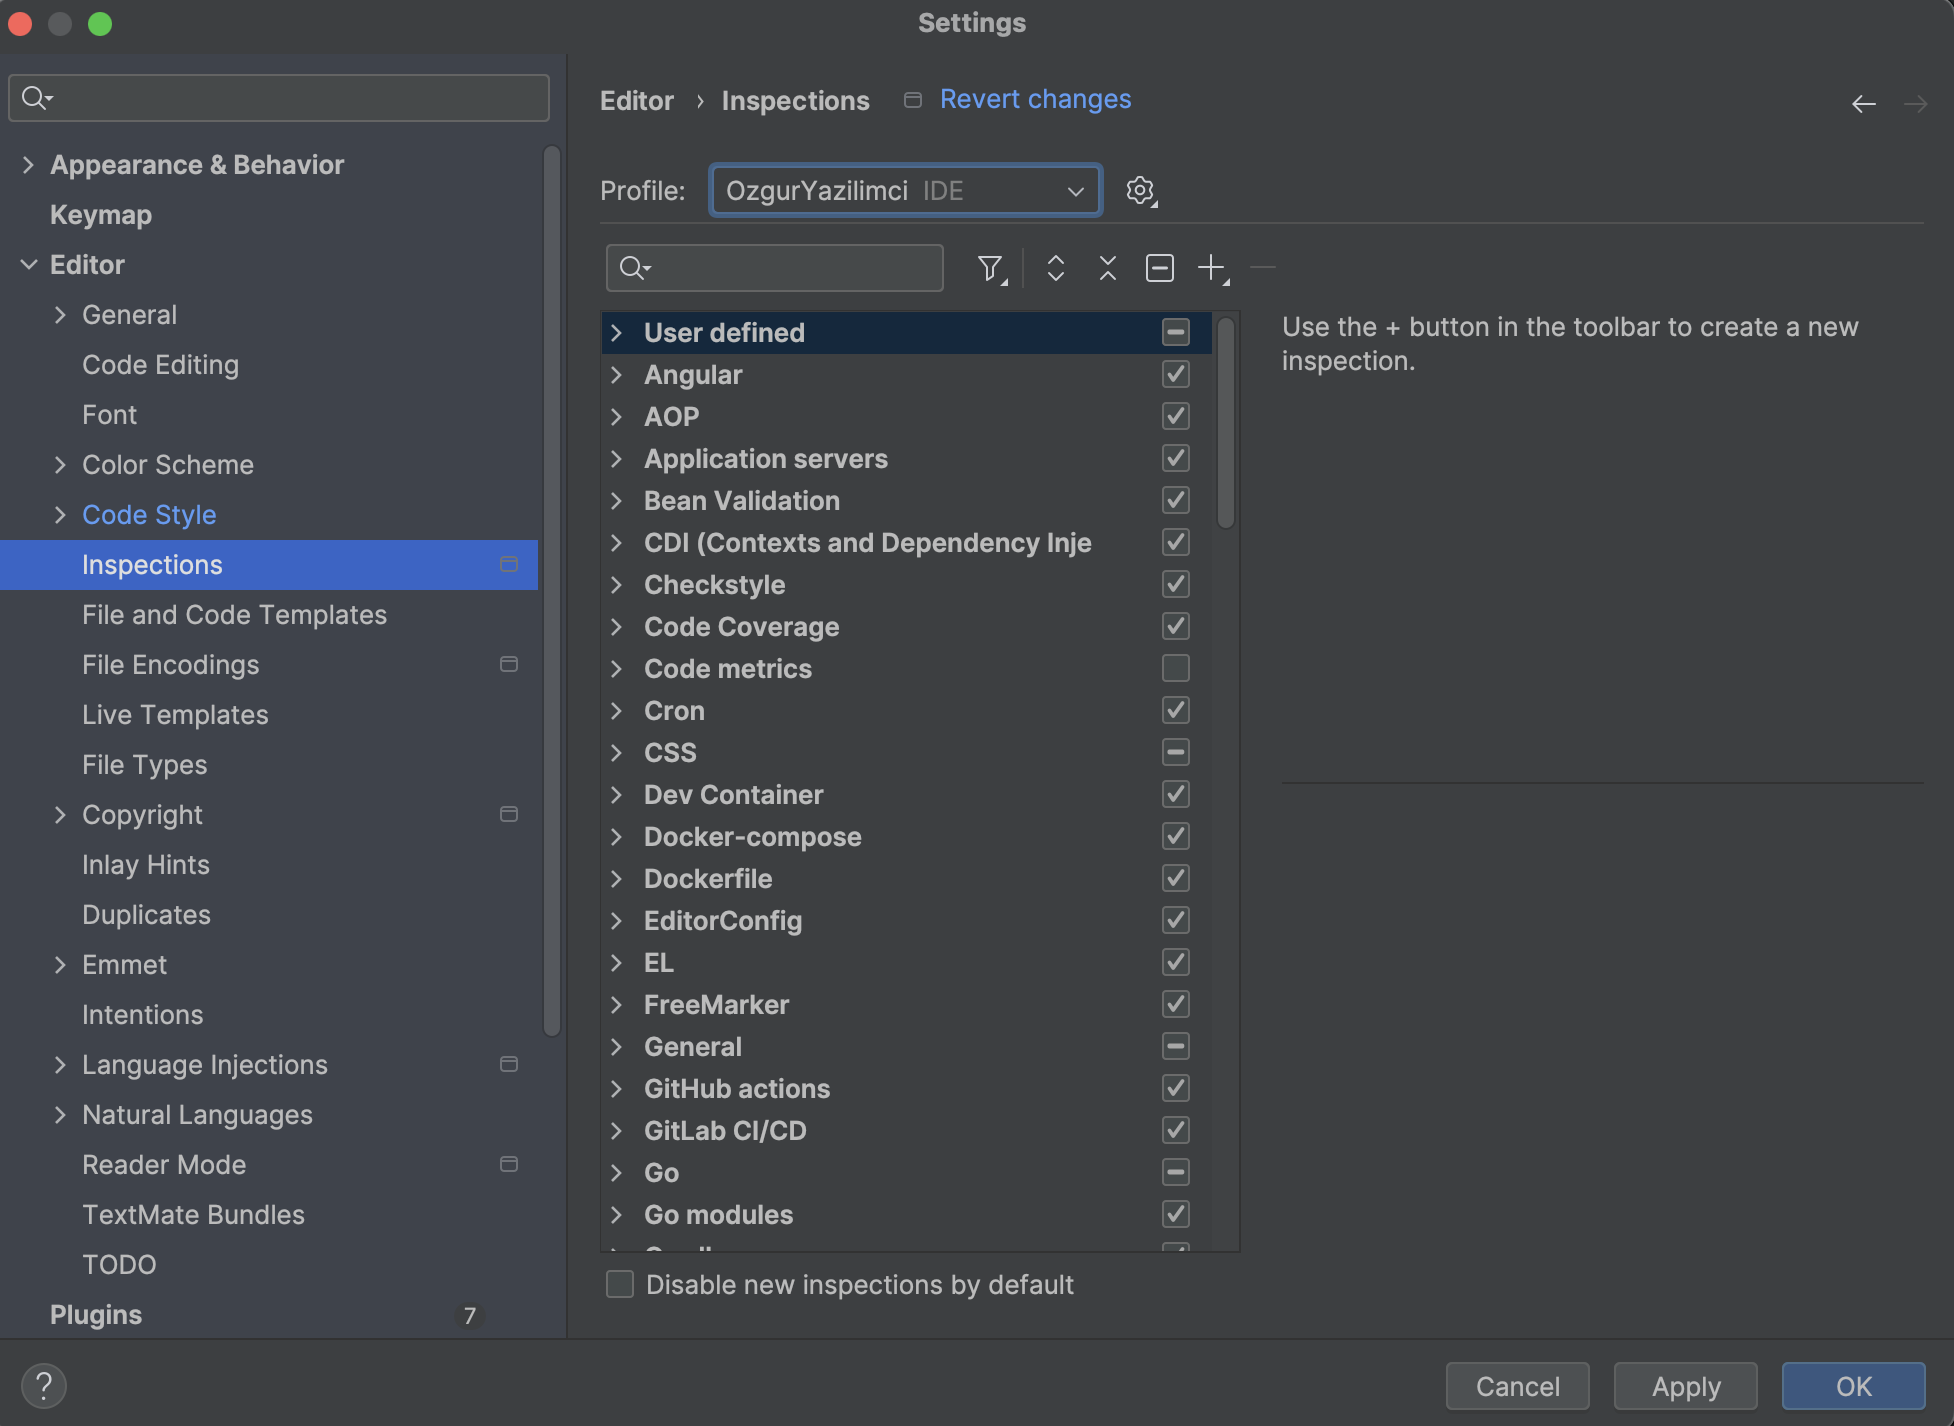The image size is (1954, 1426).
Task: Enable the Code metrics checkbox
Action: click(1175, 668)
